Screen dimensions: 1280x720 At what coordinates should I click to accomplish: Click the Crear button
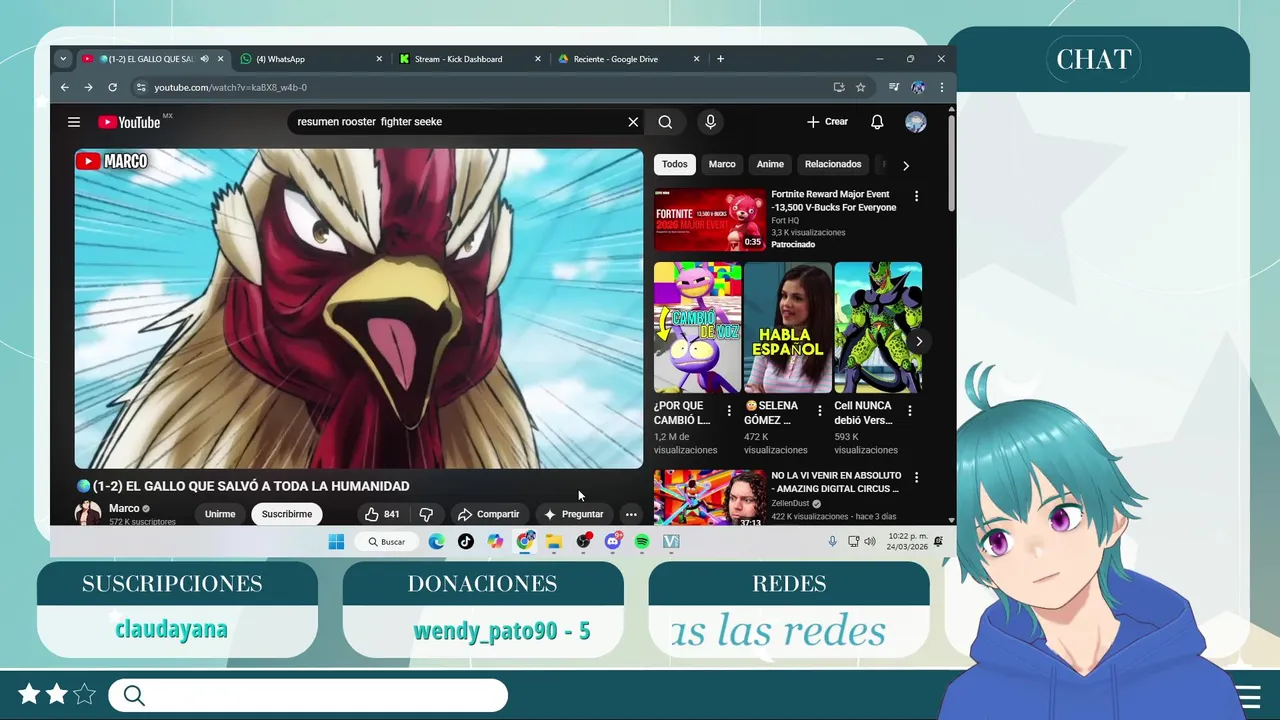tap(828, 122)
